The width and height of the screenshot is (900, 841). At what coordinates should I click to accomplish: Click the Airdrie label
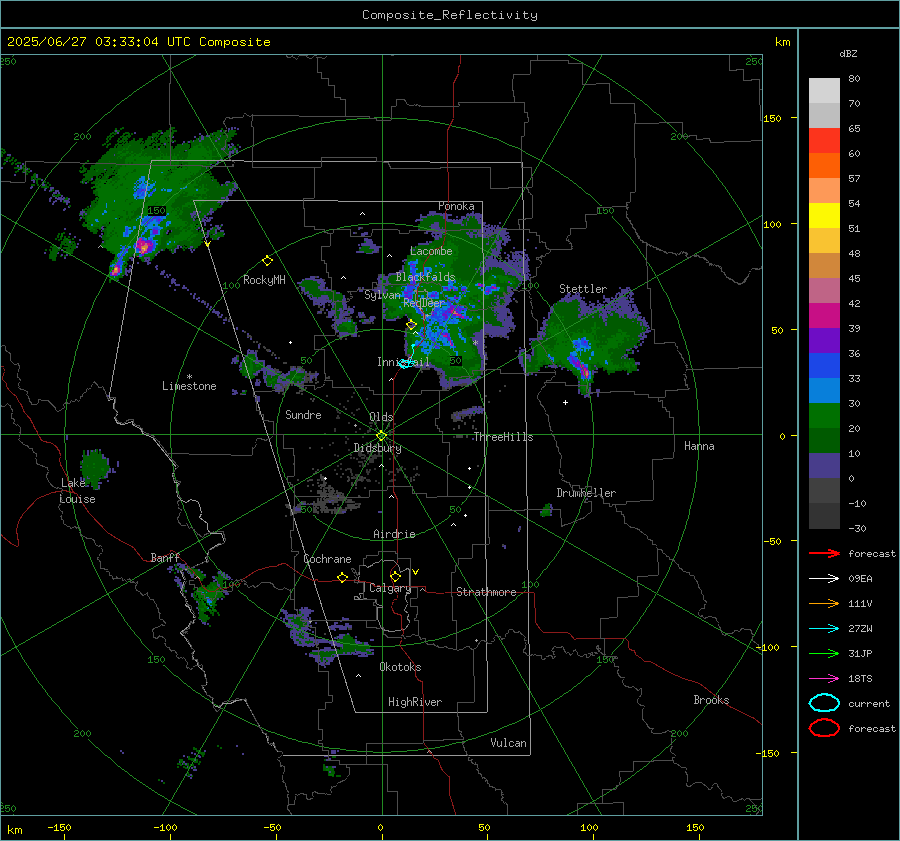pos(394,534)
